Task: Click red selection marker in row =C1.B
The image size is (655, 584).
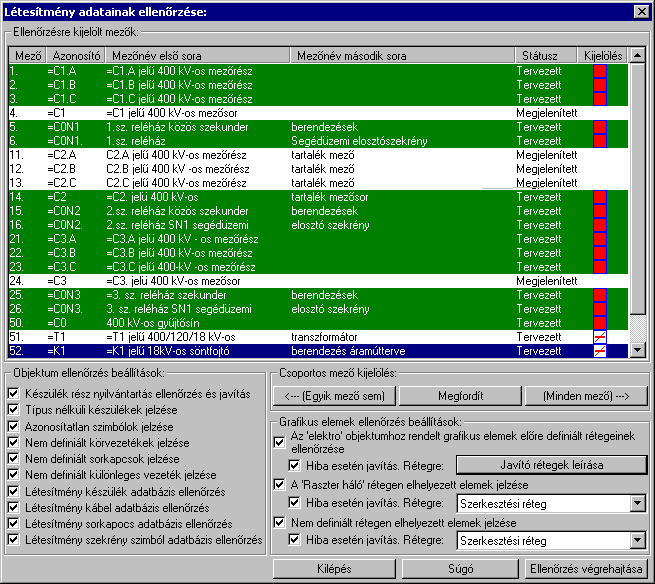Action: coord(600,85)
